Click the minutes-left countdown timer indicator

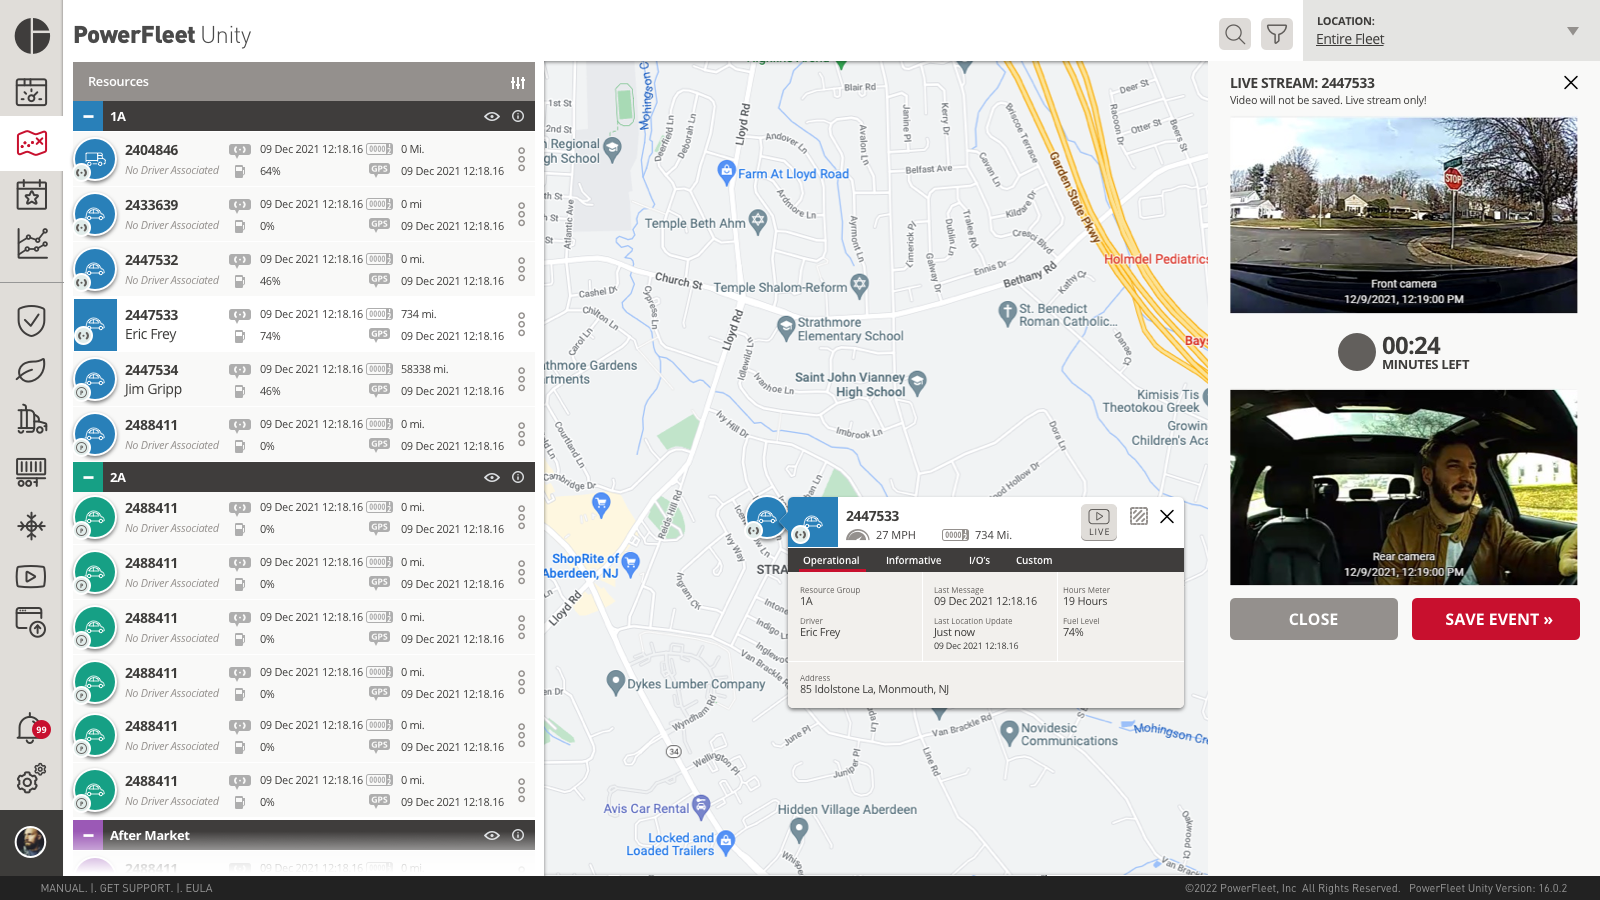1357,352
